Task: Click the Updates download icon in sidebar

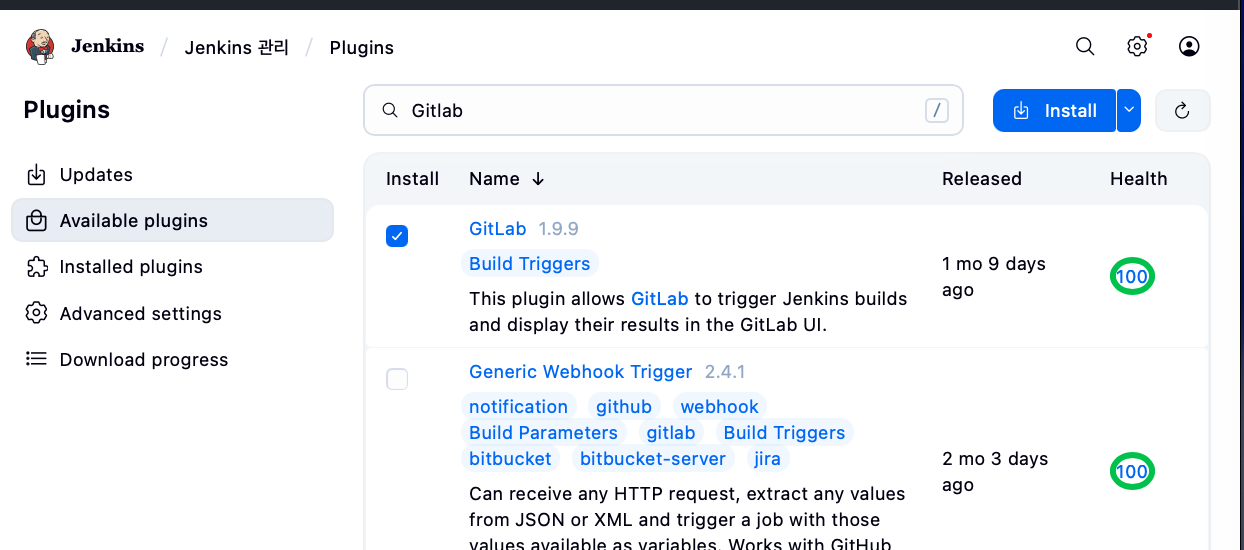Action: (36, 175)
